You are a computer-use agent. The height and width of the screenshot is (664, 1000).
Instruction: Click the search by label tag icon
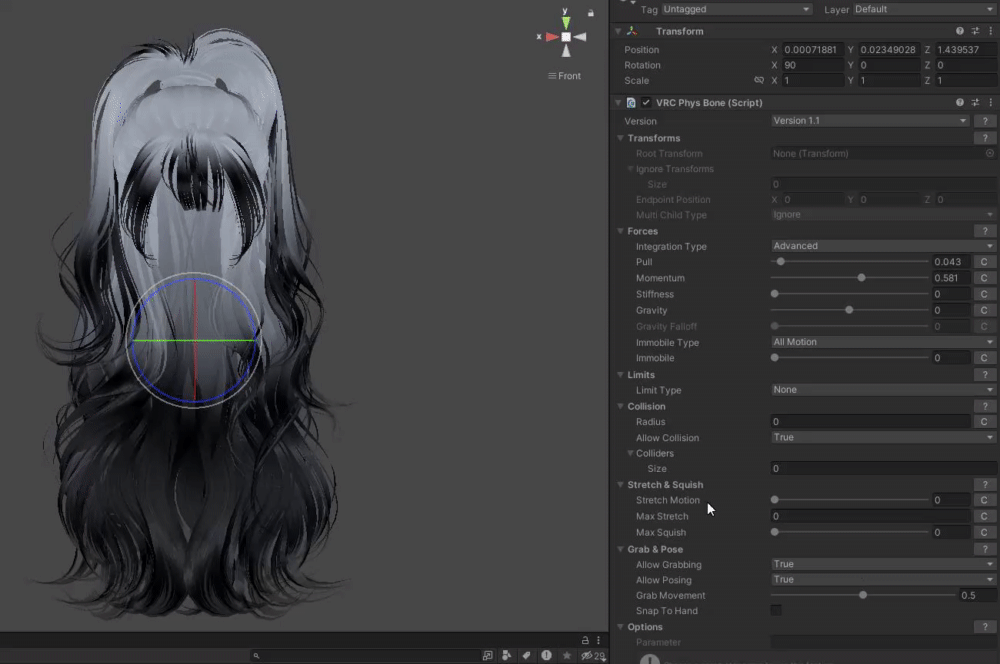(x=526, y=656)
